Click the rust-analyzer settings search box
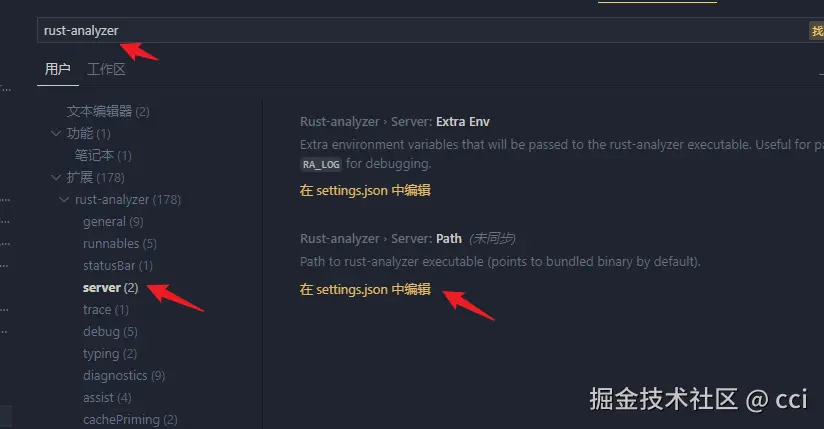 point(400,31)
